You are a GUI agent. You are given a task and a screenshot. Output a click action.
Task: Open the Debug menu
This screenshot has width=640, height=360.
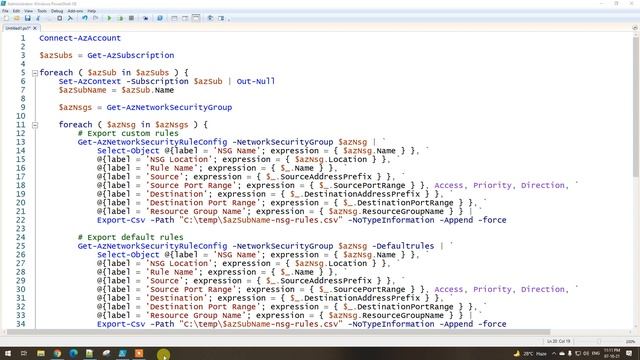click(x=57, y=11)
